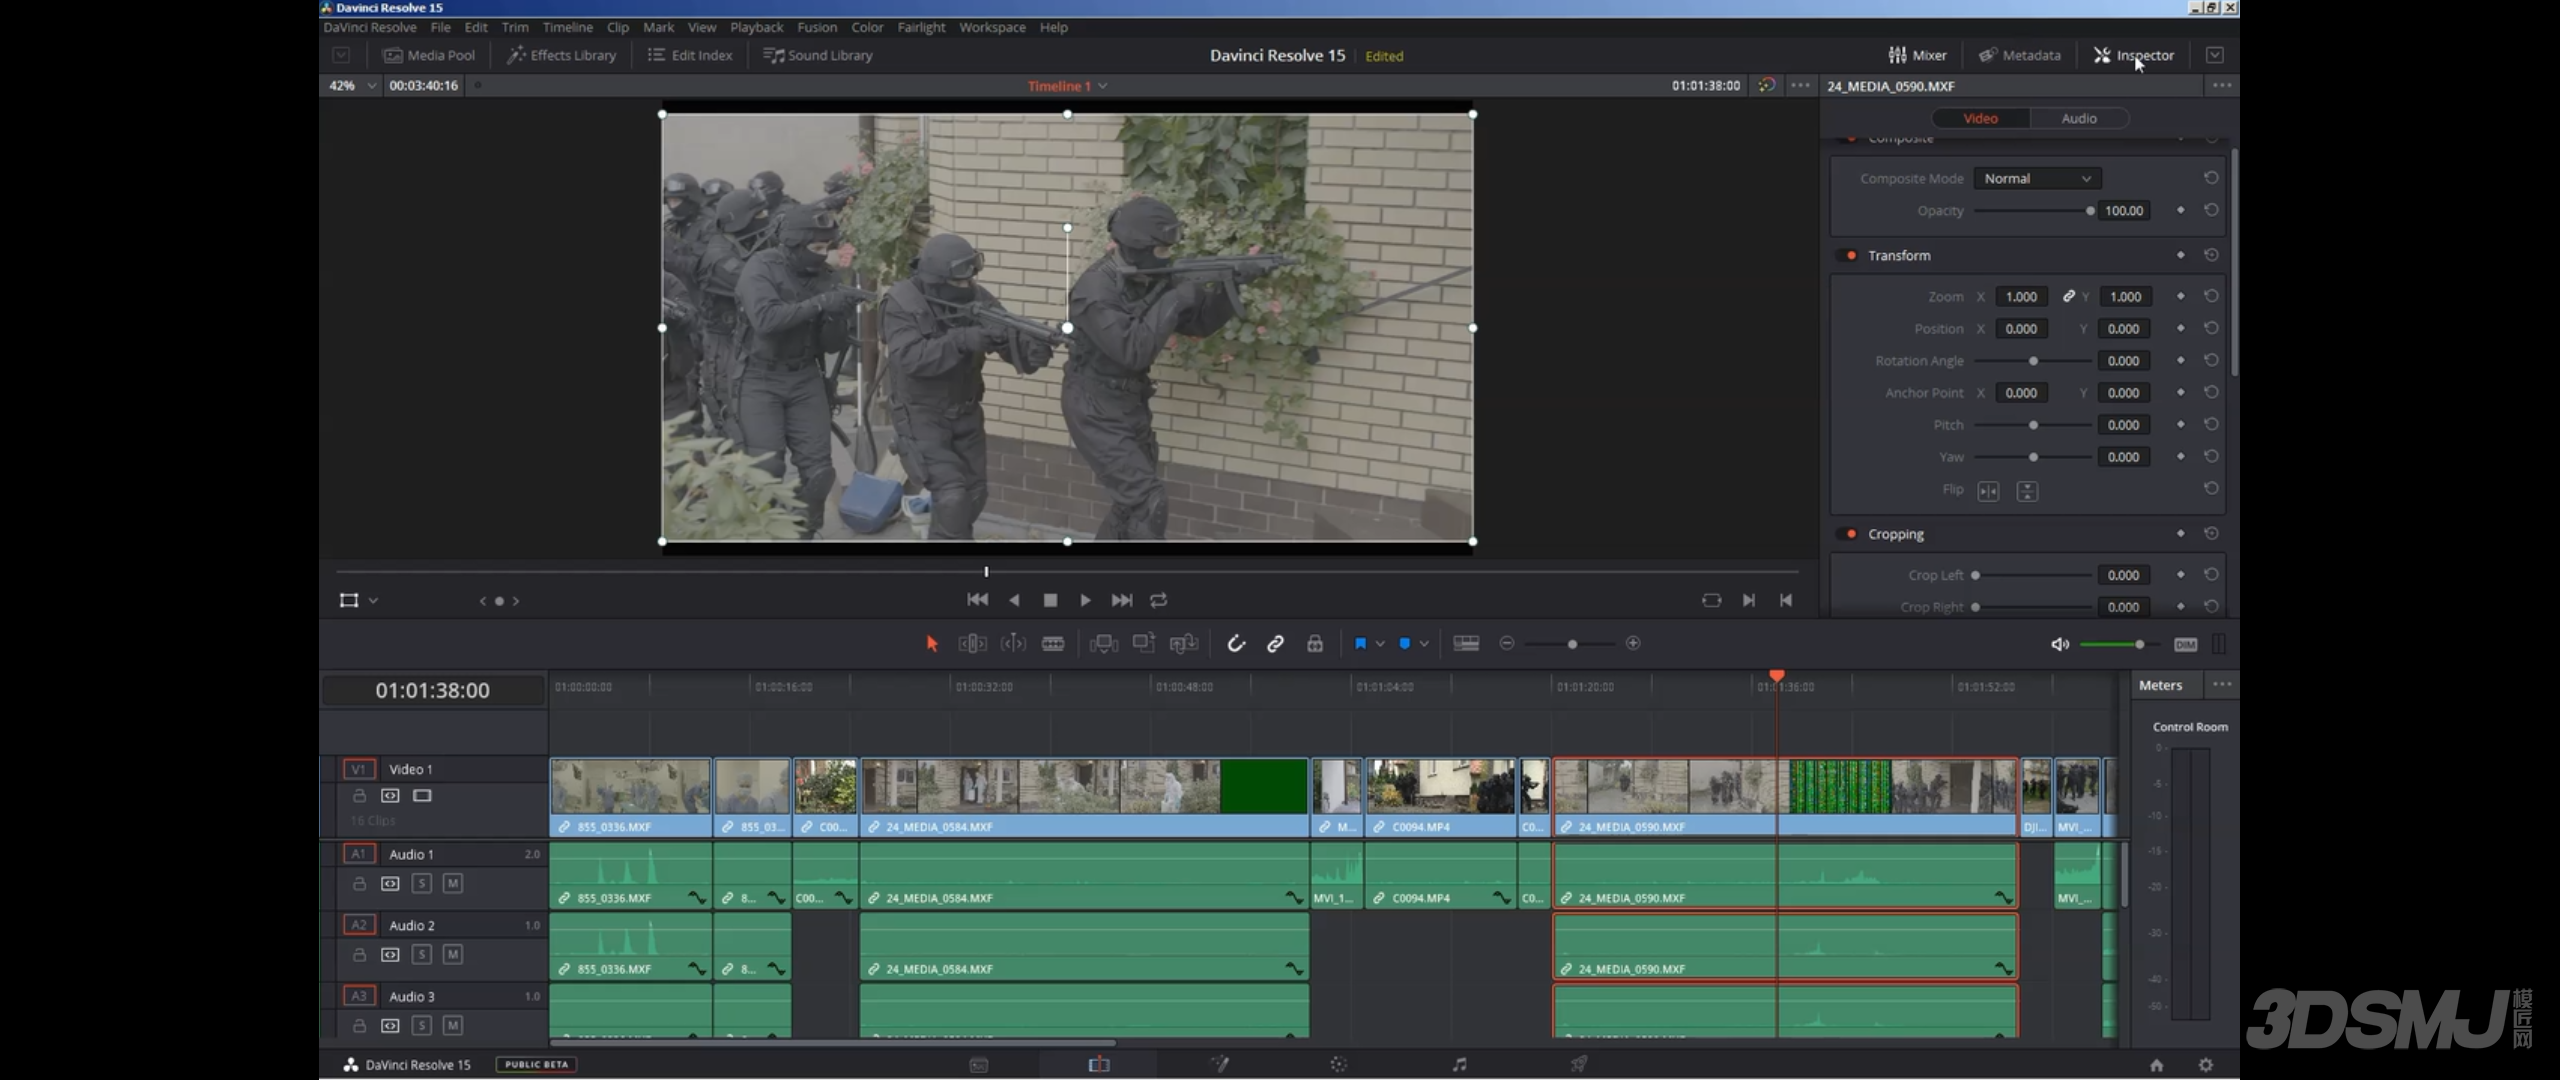Select the C0094.MP4 video clip
The width and height of the screenshot is (2560, 1080).
point(1440,796)
